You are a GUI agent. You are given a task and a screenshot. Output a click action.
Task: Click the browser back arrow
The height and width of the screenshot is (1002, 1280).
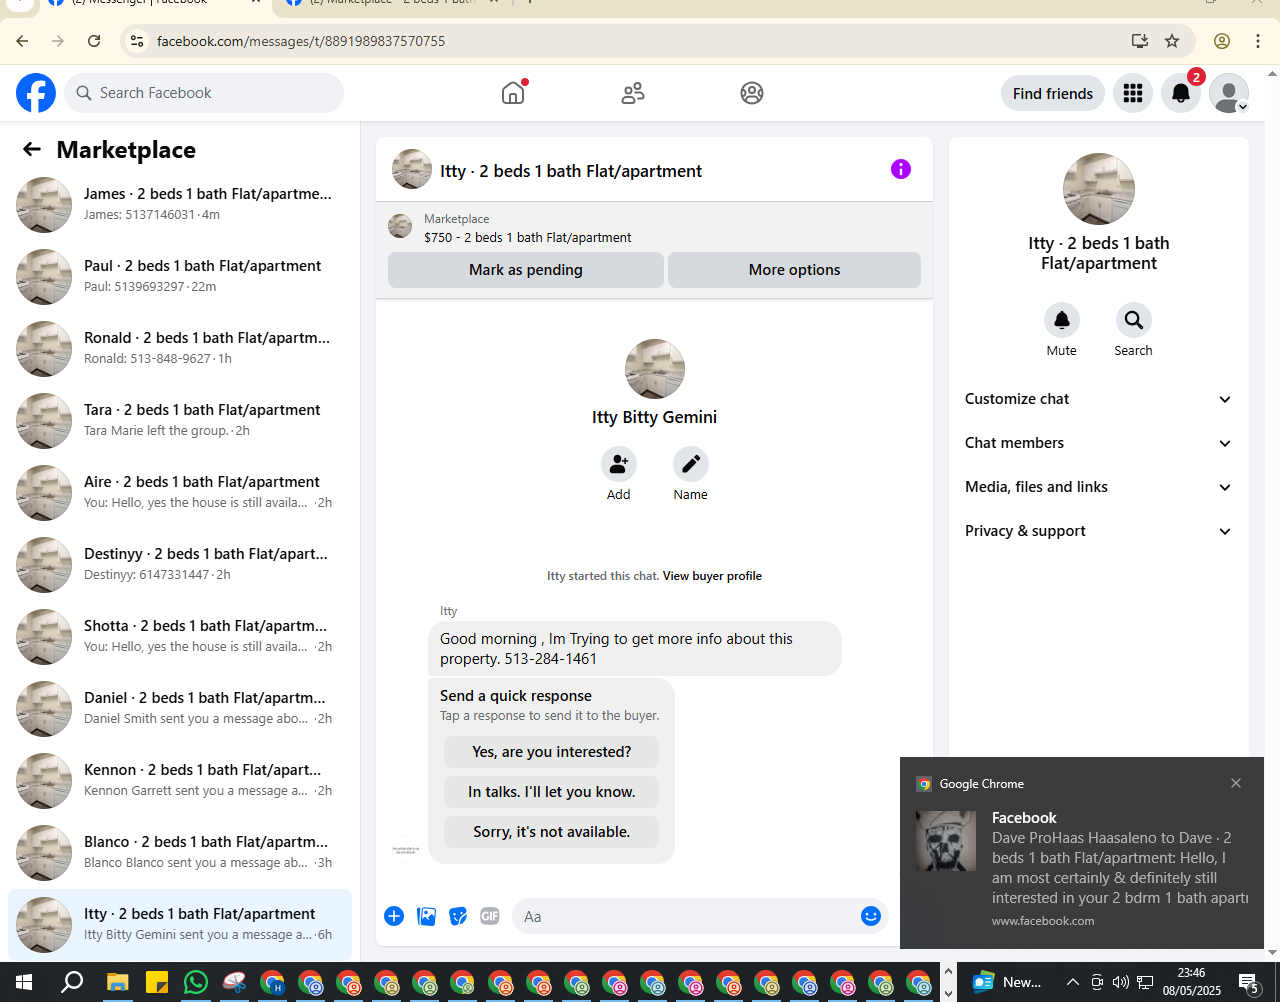tap(22, 41)
